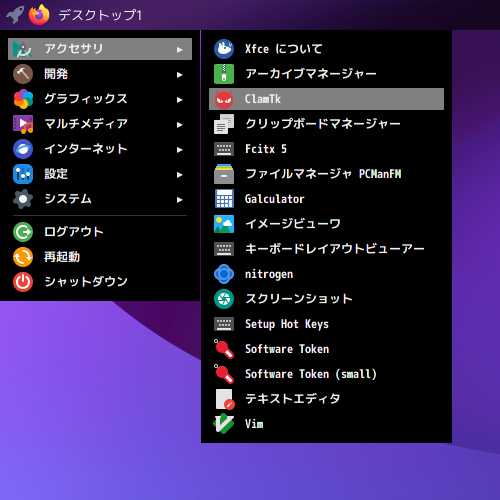This screenshot has height=500, width=500.
Task: Click the システム gear icon
Action: pos(23,199)
